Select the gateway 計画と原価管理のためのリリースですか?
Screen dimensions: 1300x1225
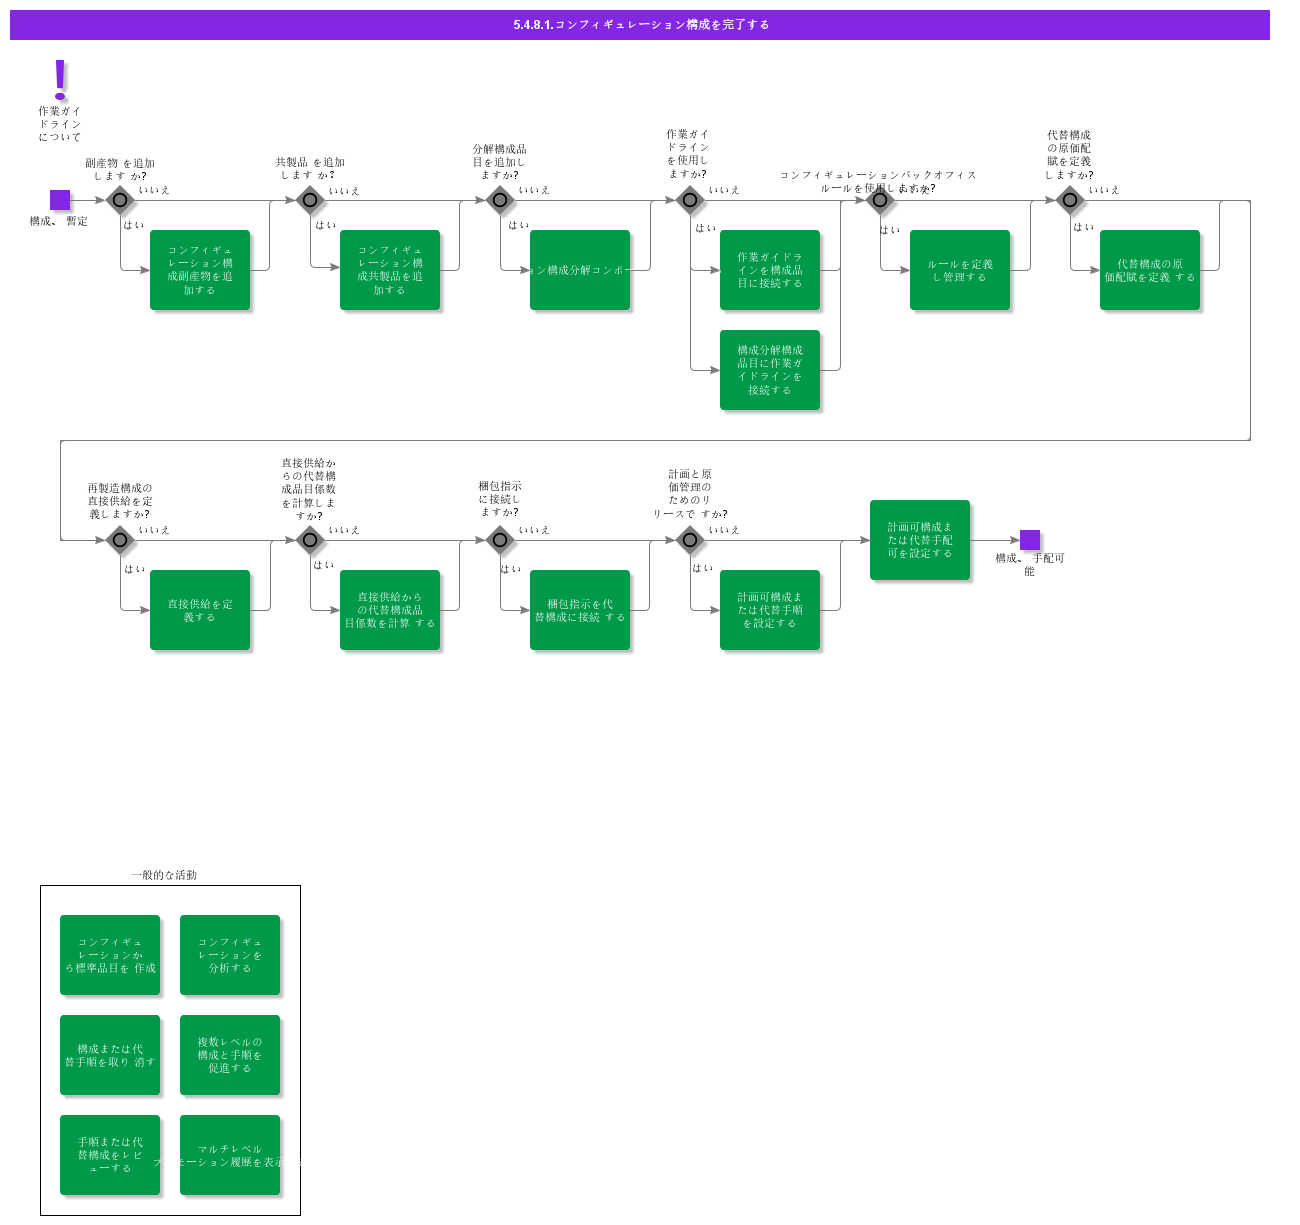coord(690,540)
